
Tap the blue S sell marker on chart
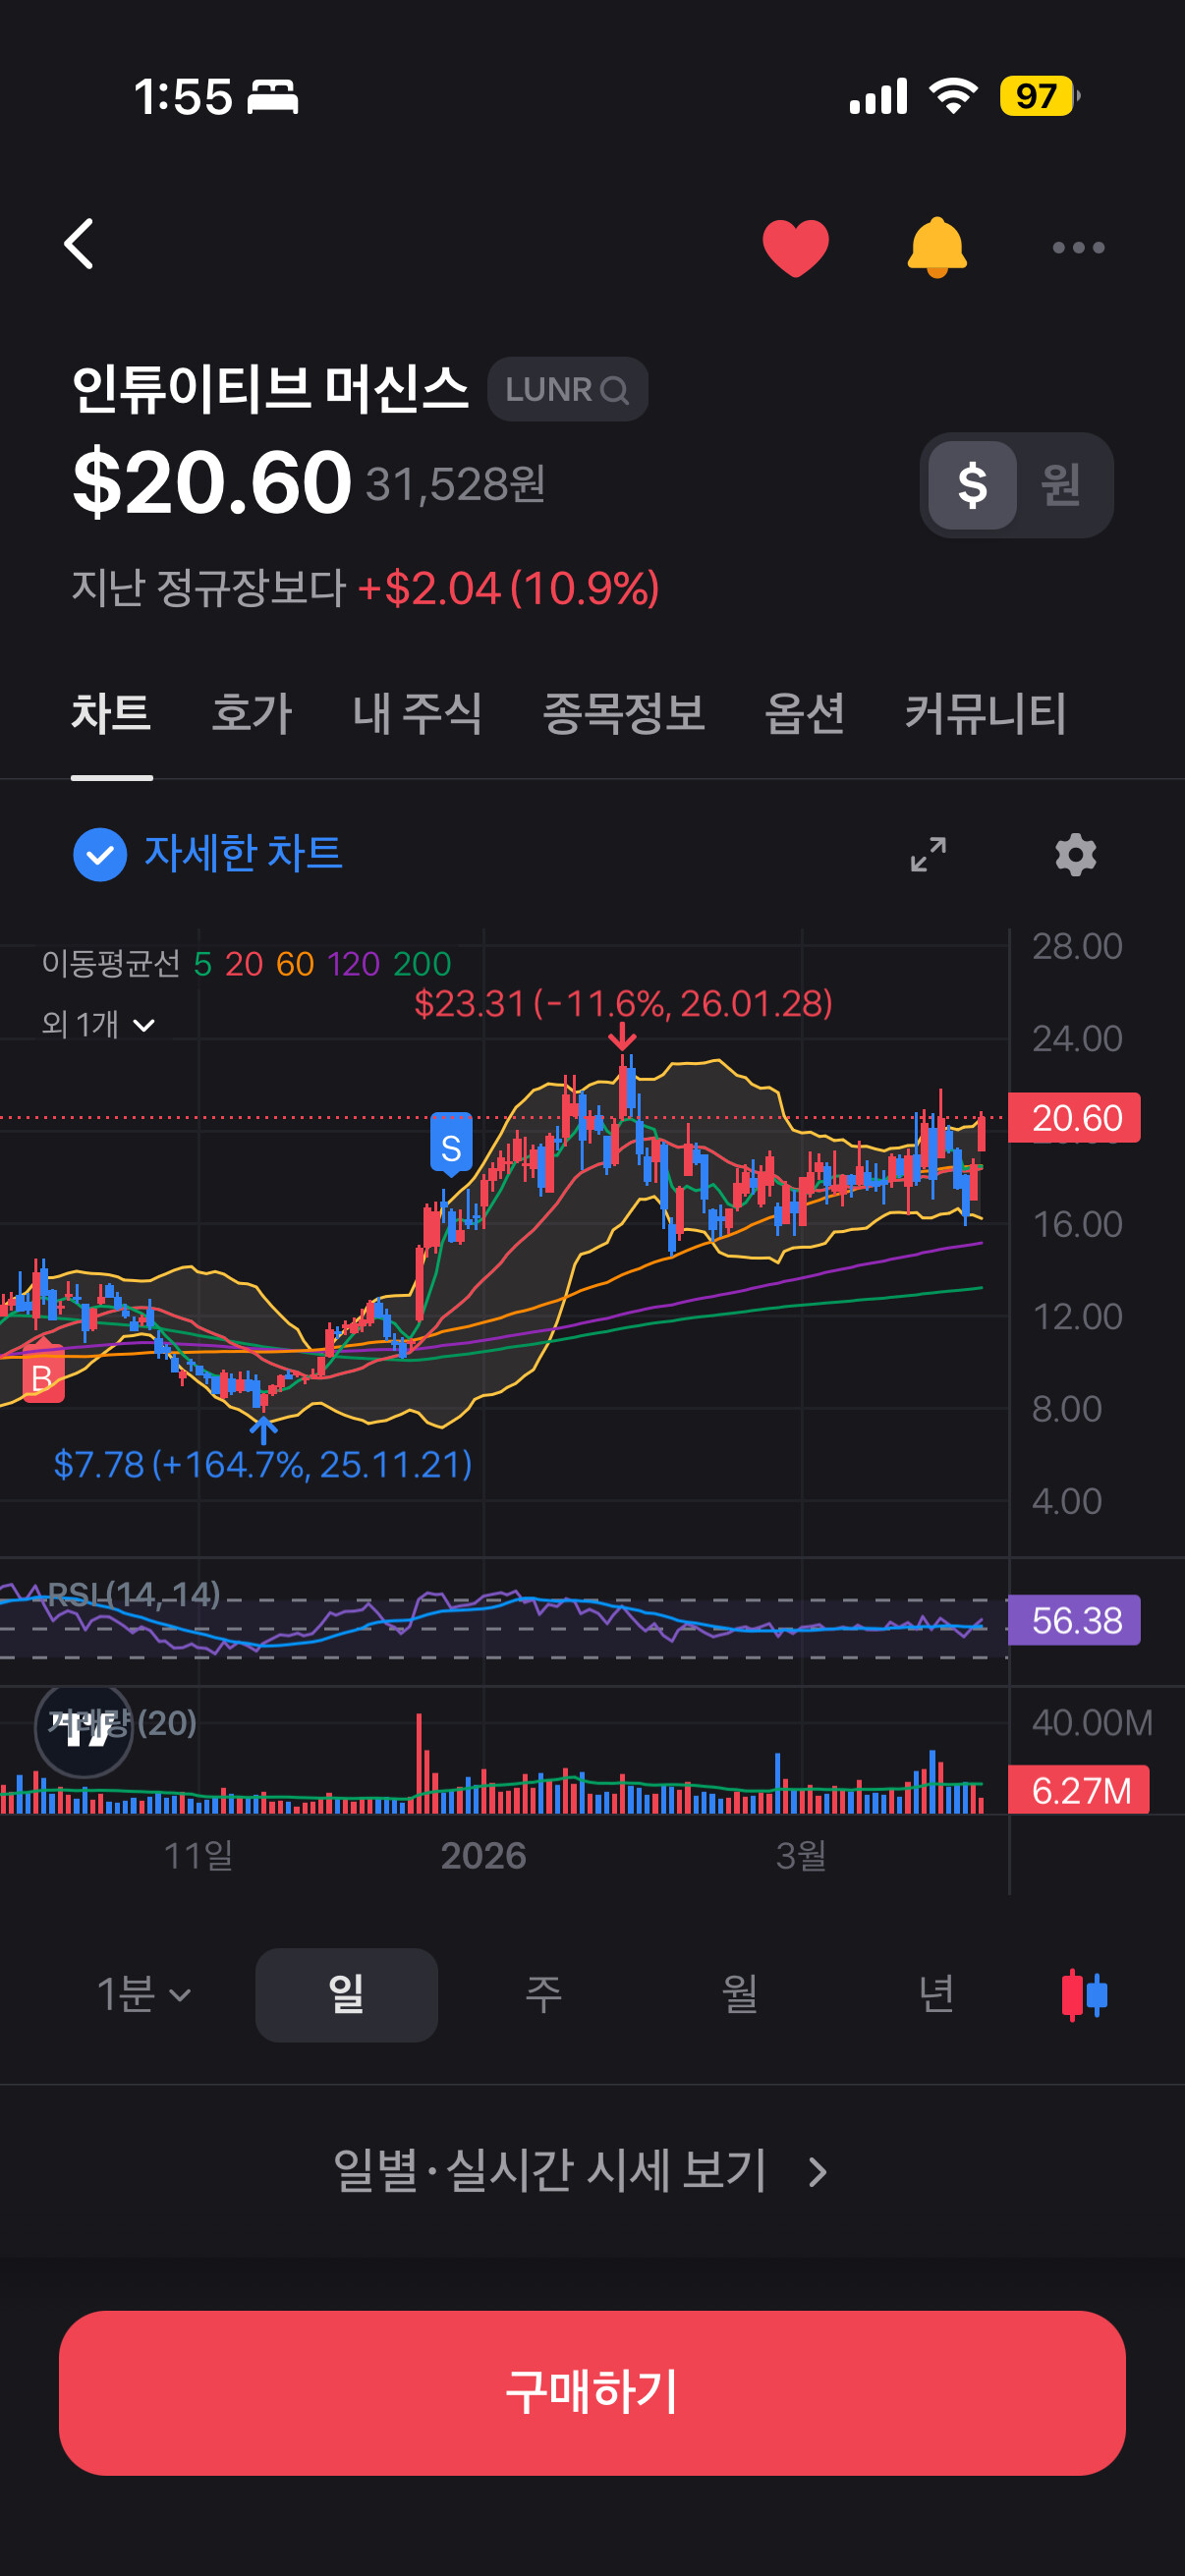[451, 1145]
